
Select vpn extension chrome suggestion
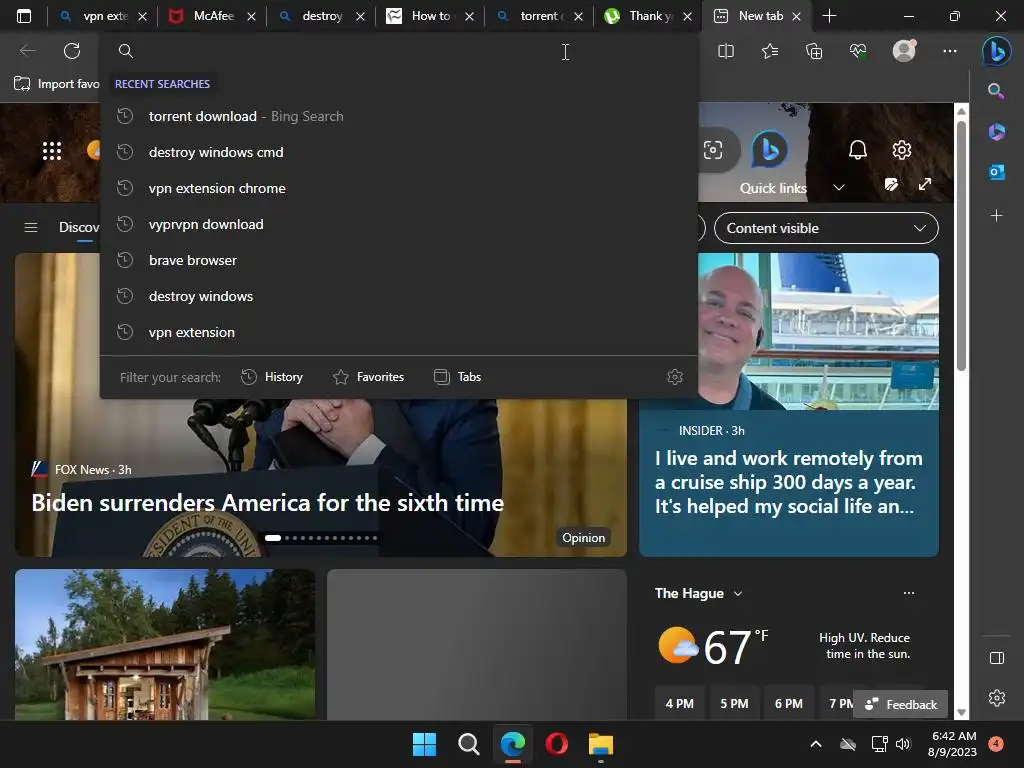point(398,188)
